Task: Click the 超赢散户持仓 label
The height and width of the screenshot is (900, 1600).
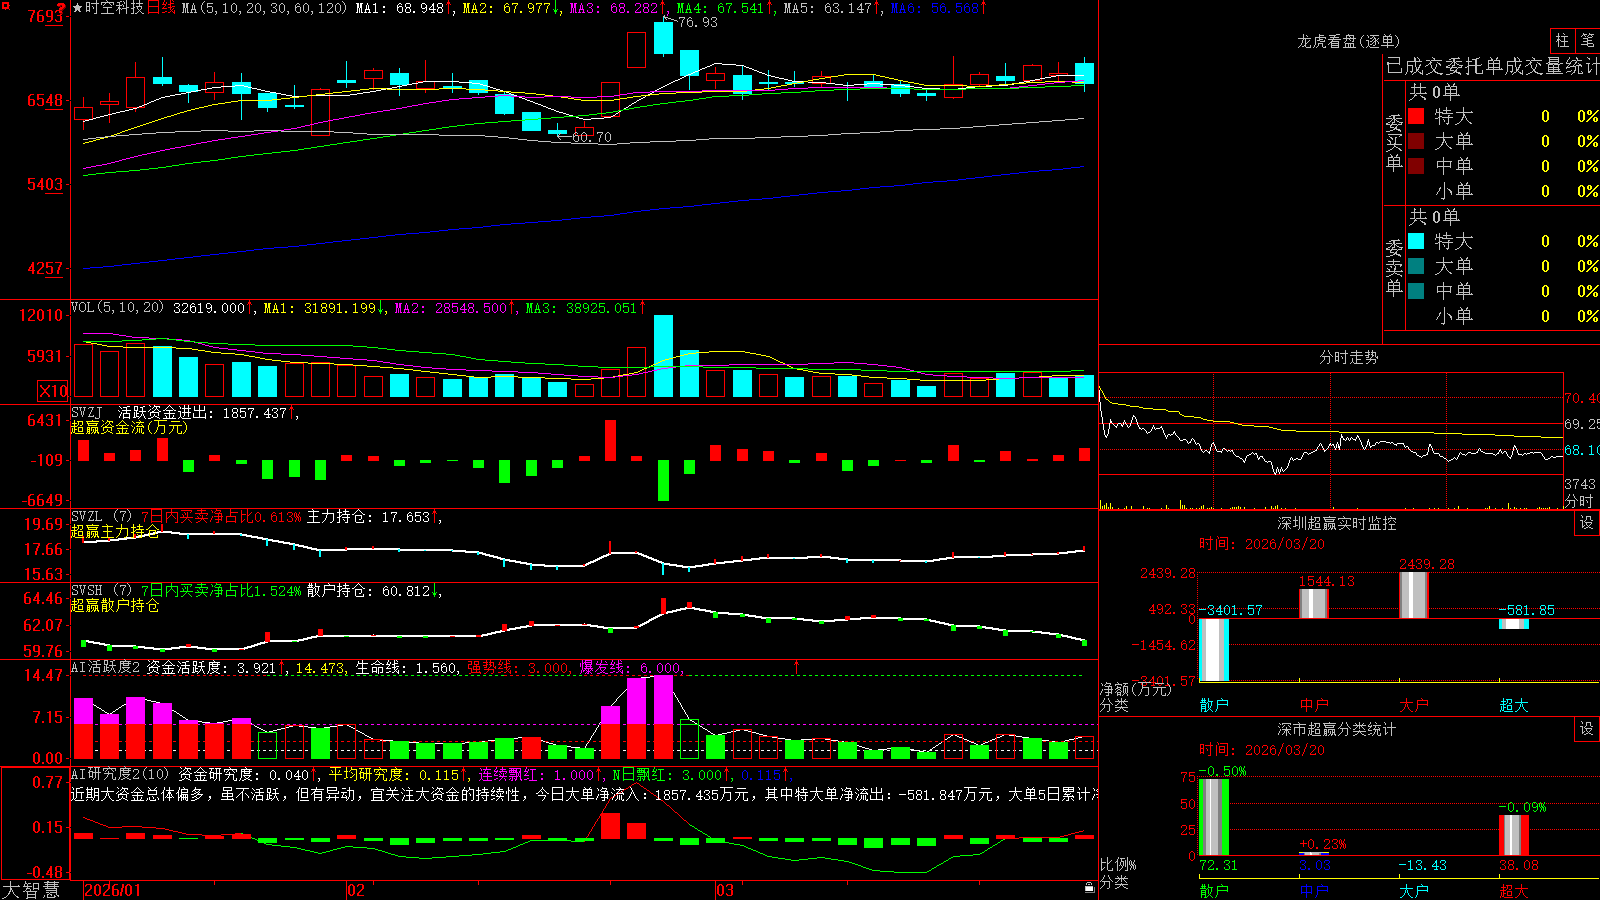Action: click(115, 605)
